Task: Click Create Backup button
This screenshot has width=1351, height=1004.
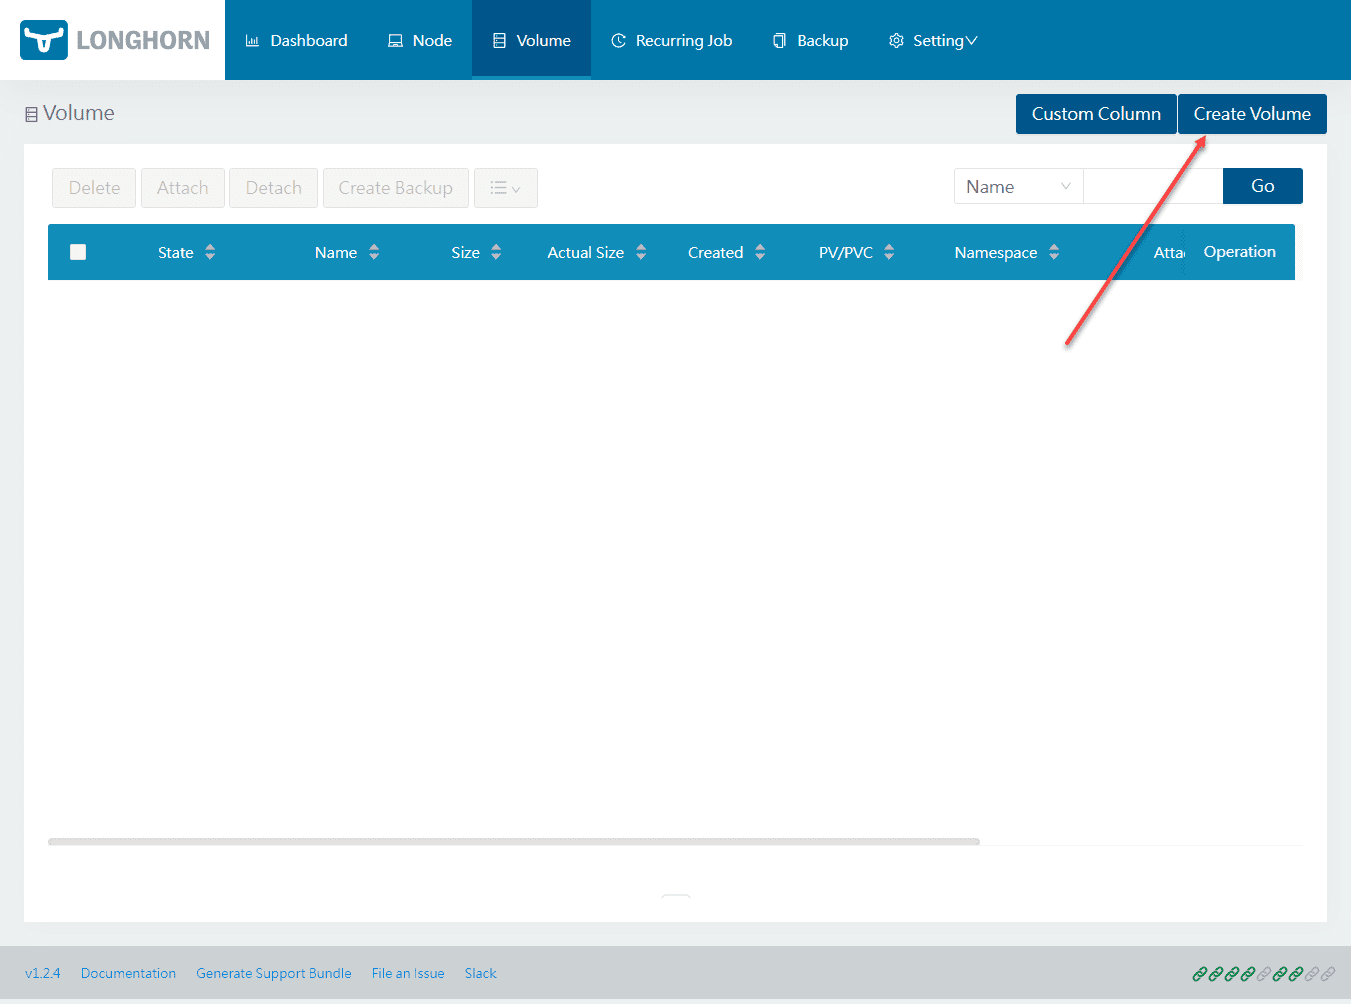Action: coord(396,188)
